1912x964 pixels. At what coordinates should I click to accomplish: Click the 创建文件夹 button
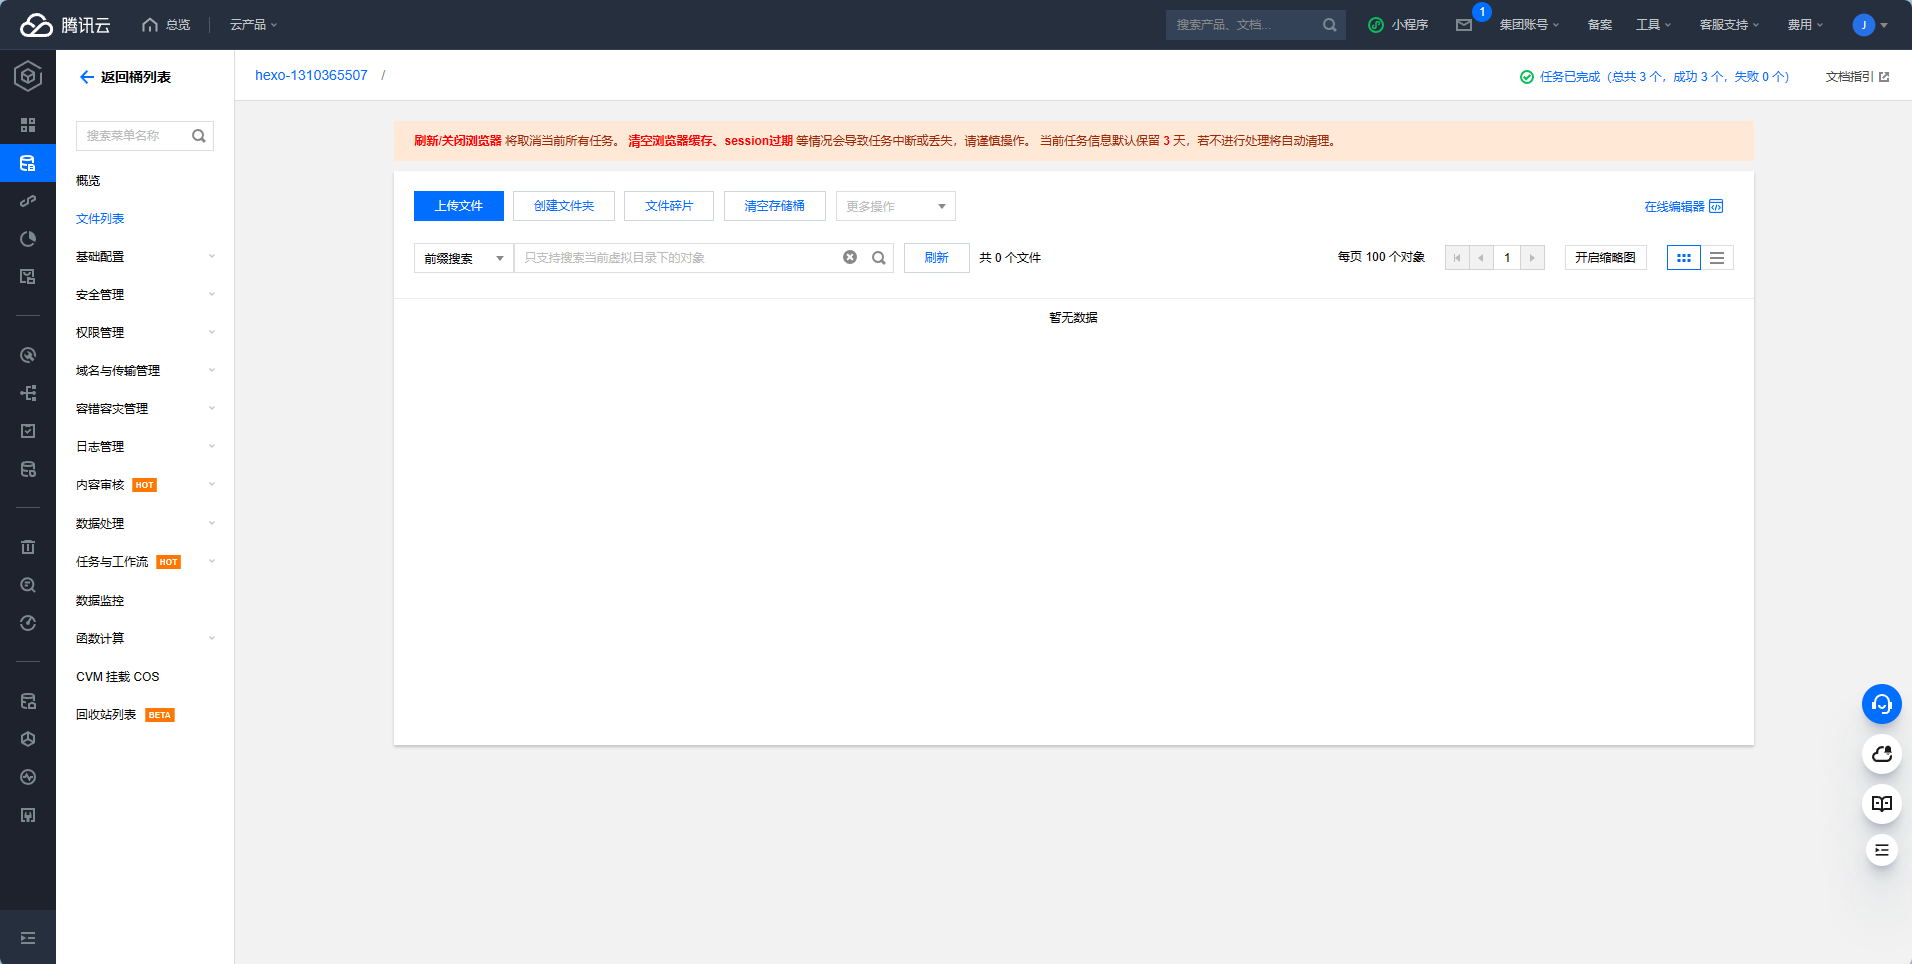tap(564, 206)
